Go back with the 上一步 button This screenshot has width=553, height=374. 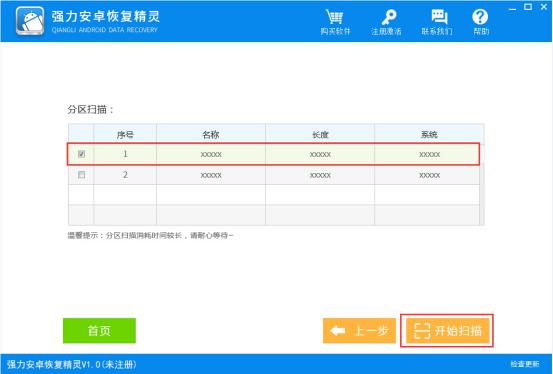tap(359, 331)
